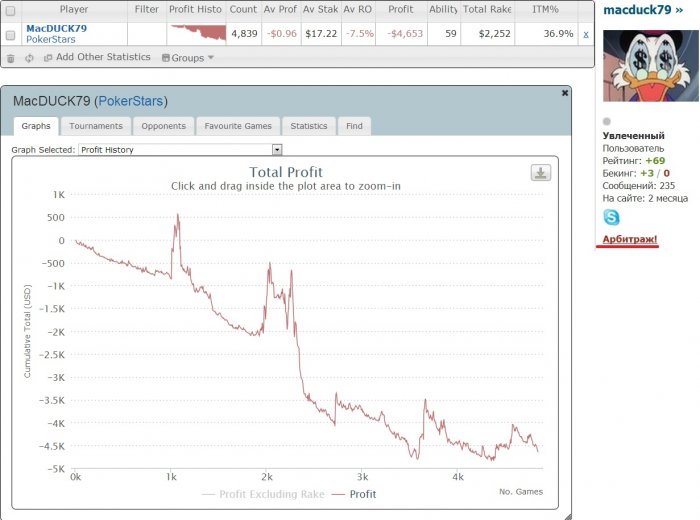Tick the header select-all checkbox
The width and height of the screenshot is (700, 520).
pos(10,11)
